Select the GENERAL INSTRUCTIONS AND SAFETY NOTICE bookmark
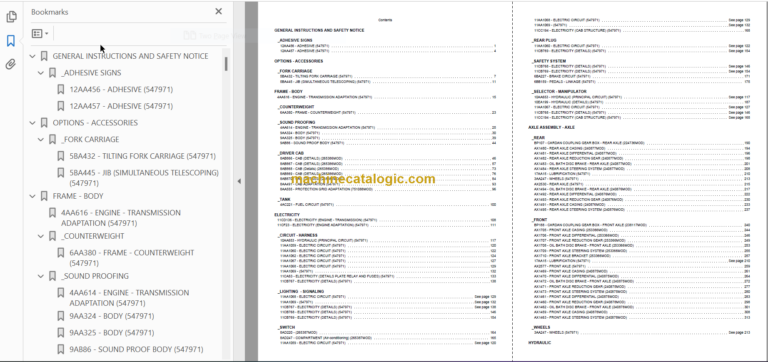 [x=130, y=56]
